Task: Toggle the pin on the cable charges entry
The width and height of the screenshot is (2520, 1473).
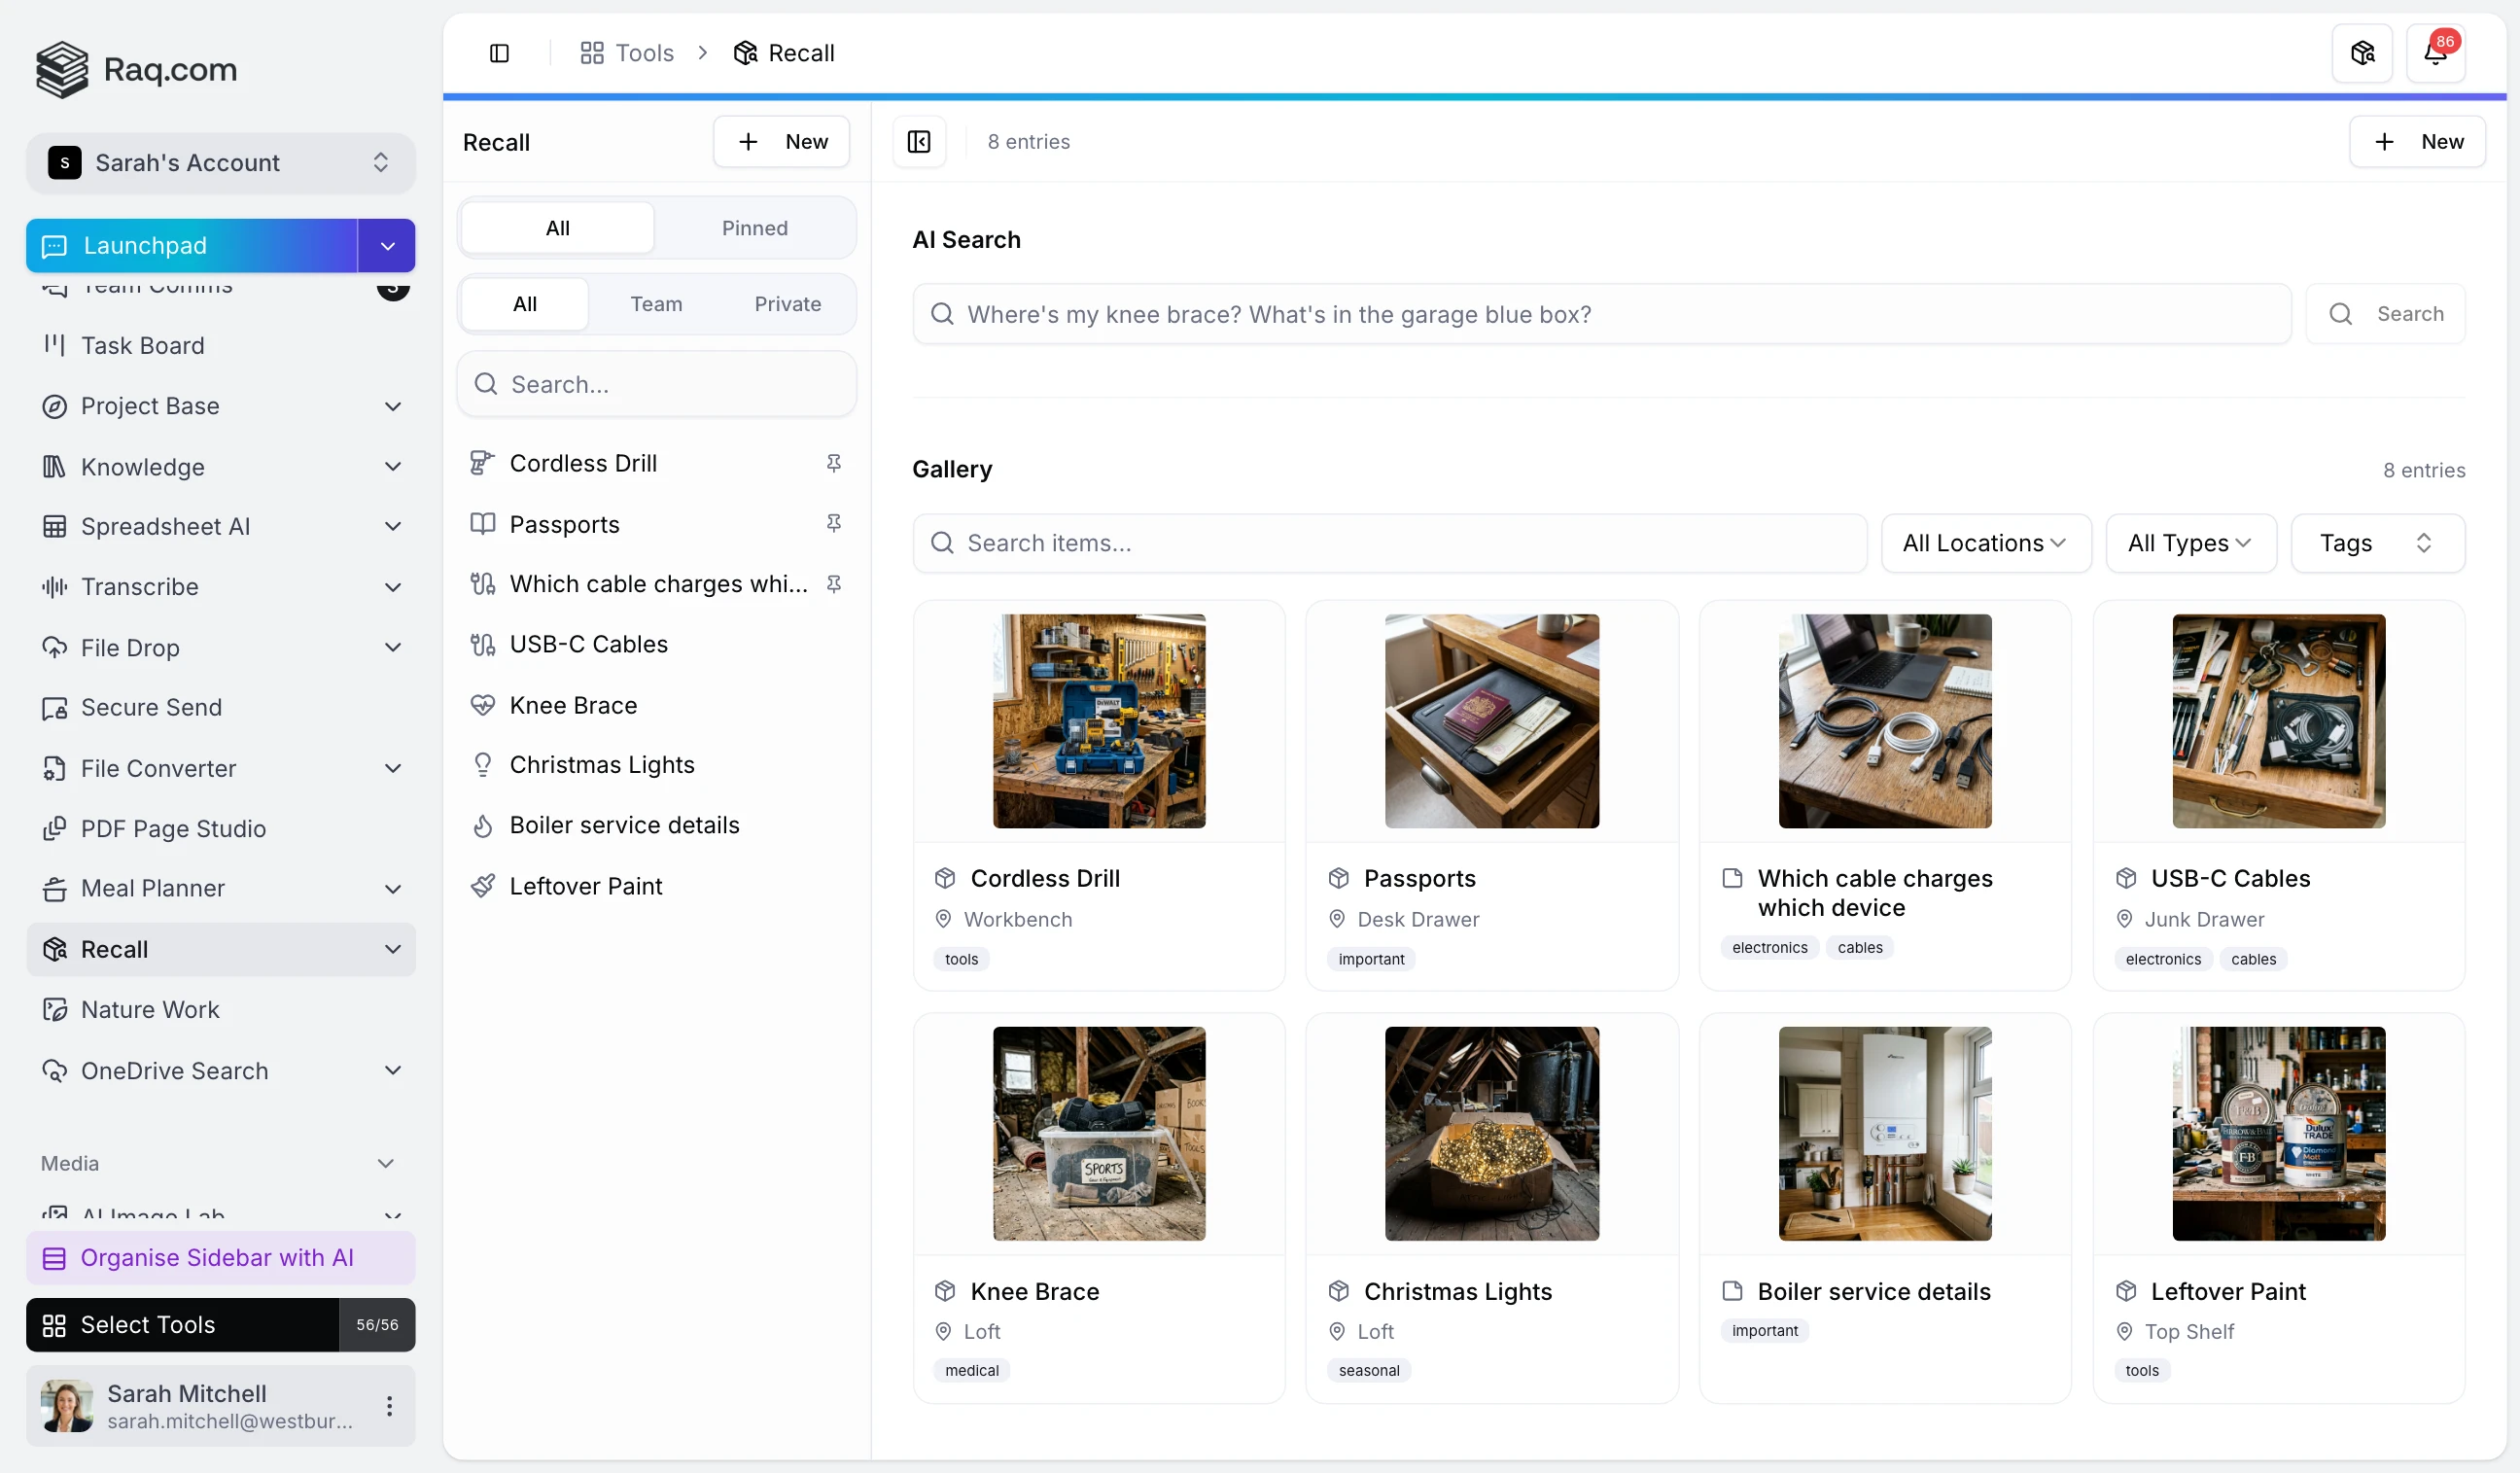Action: (833, 584)
